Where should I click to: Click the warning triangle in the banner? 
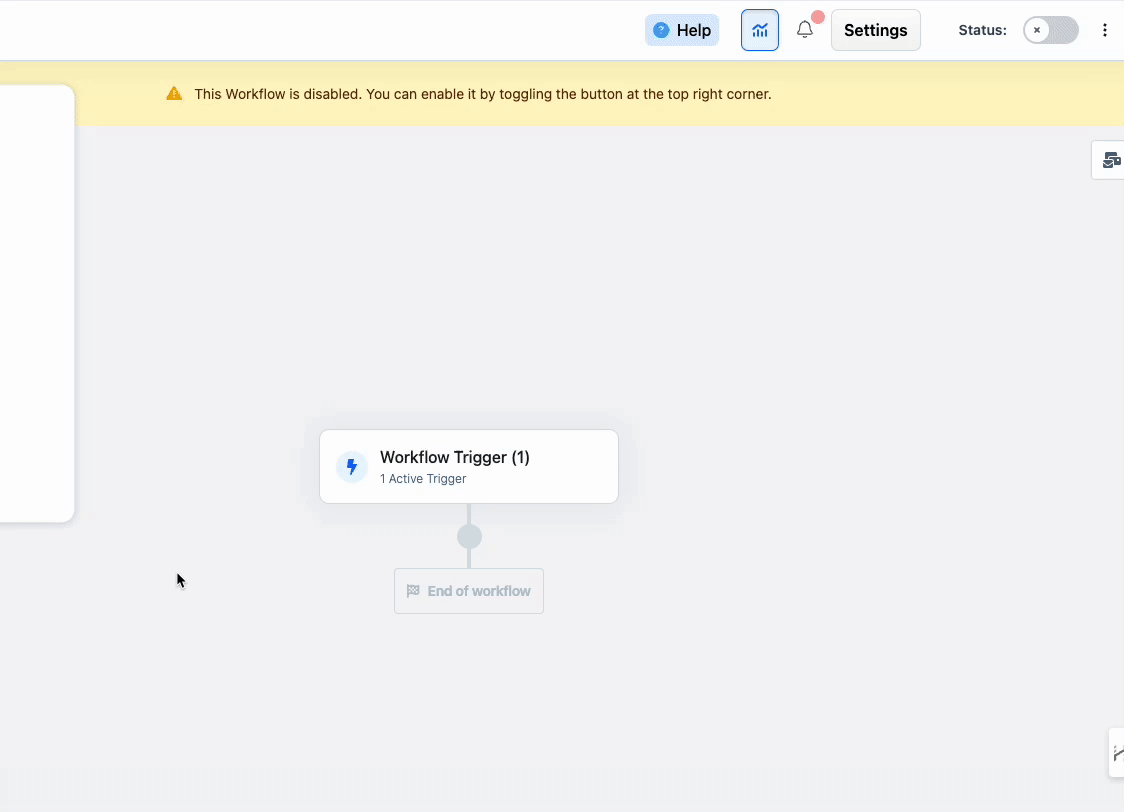[174, 94]
